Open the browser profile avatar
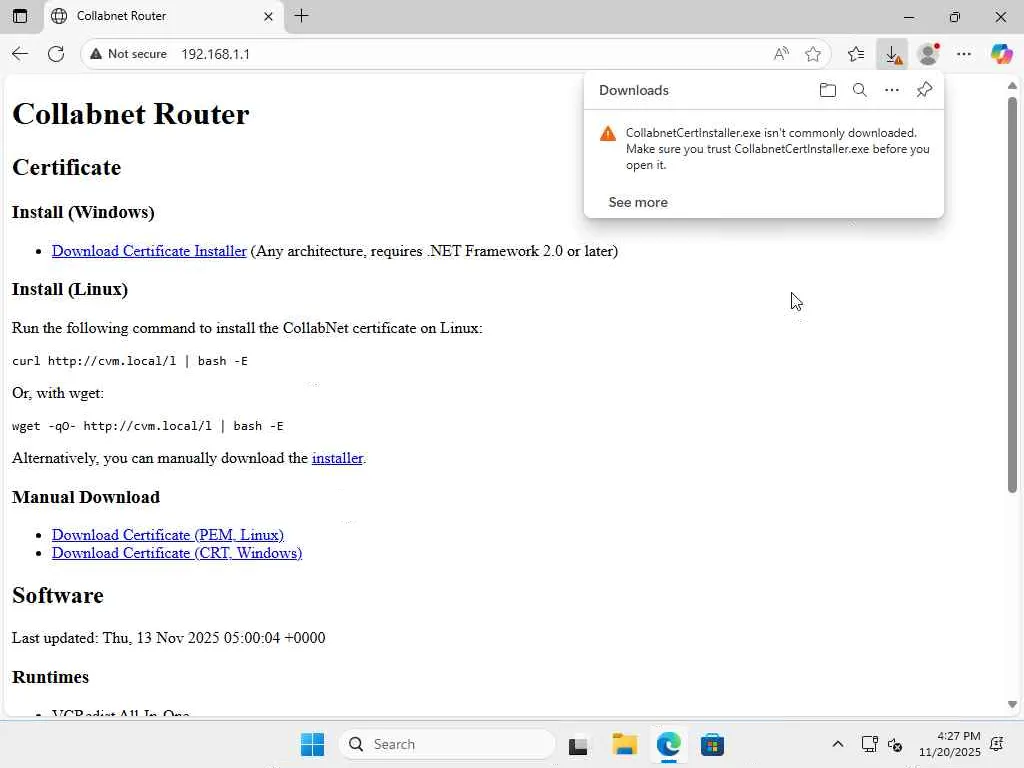The image size is (1024, 768). (928, 54)
